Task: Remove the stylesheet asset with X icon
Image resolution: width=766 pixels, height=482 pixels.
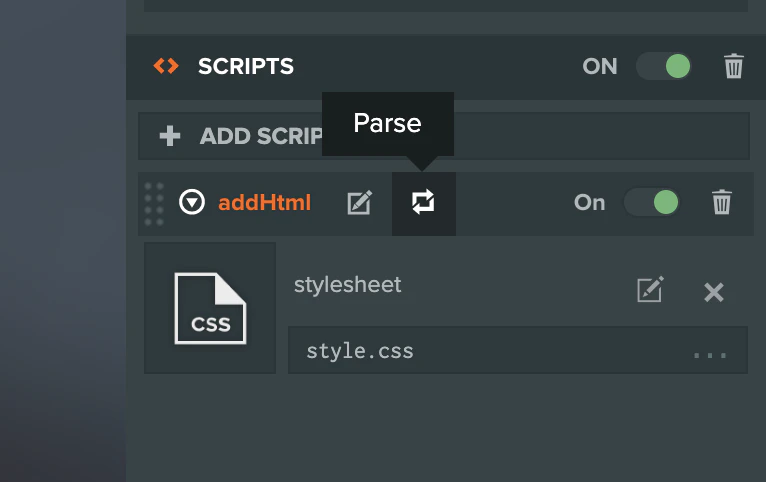Action: [x=713, y=292]
